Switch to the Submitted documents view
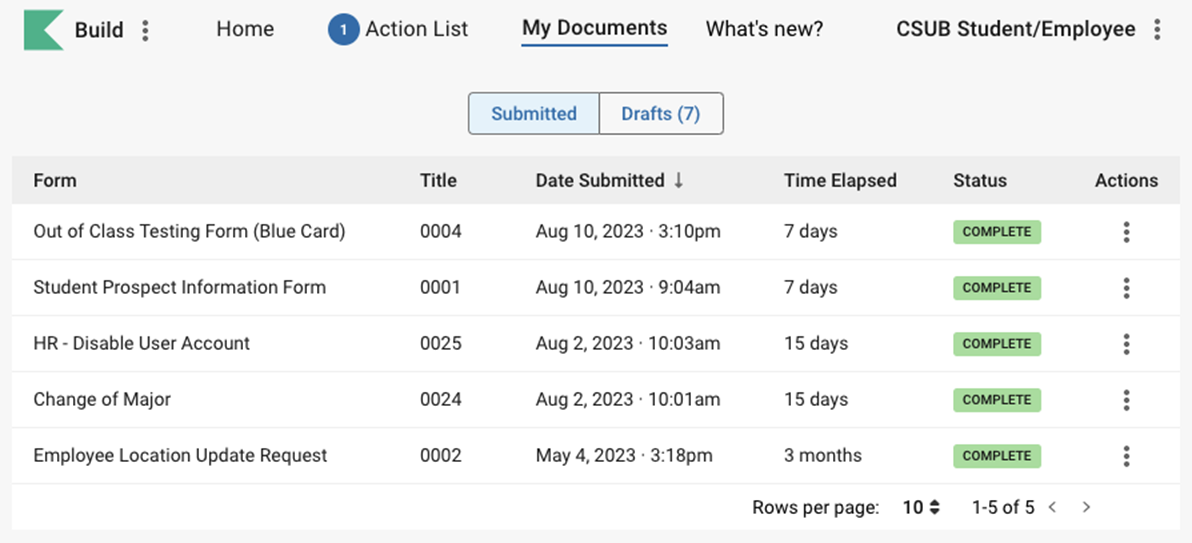 [x=533, y=114]
